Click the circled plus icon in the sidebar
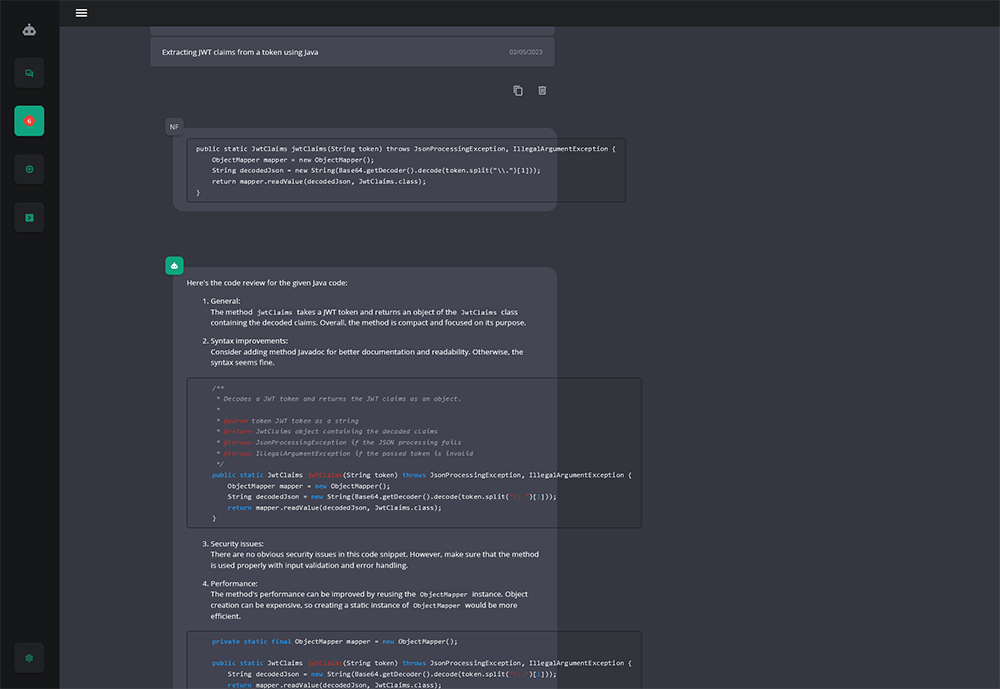This screenshot has height=689, width=1000. click(29, 169)
